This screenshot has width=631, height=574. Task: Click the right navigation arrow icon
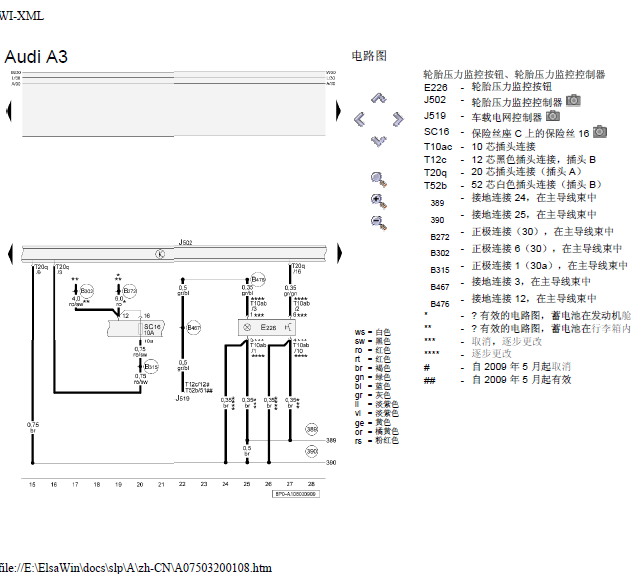point(398,119)
